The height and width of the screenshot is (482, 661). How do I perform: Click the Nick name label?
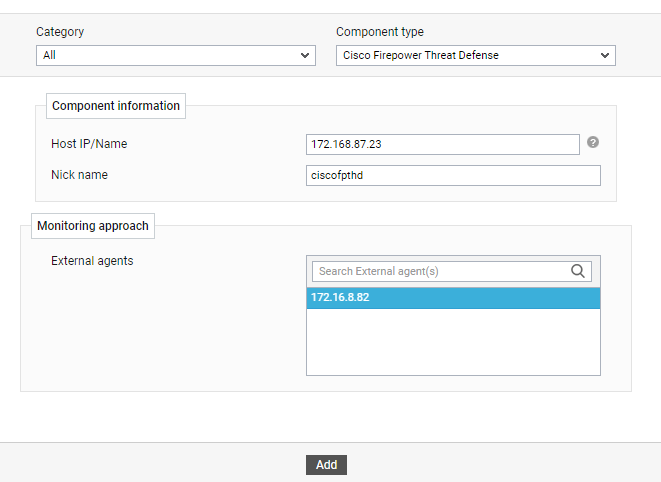click(x=79, y=175)
